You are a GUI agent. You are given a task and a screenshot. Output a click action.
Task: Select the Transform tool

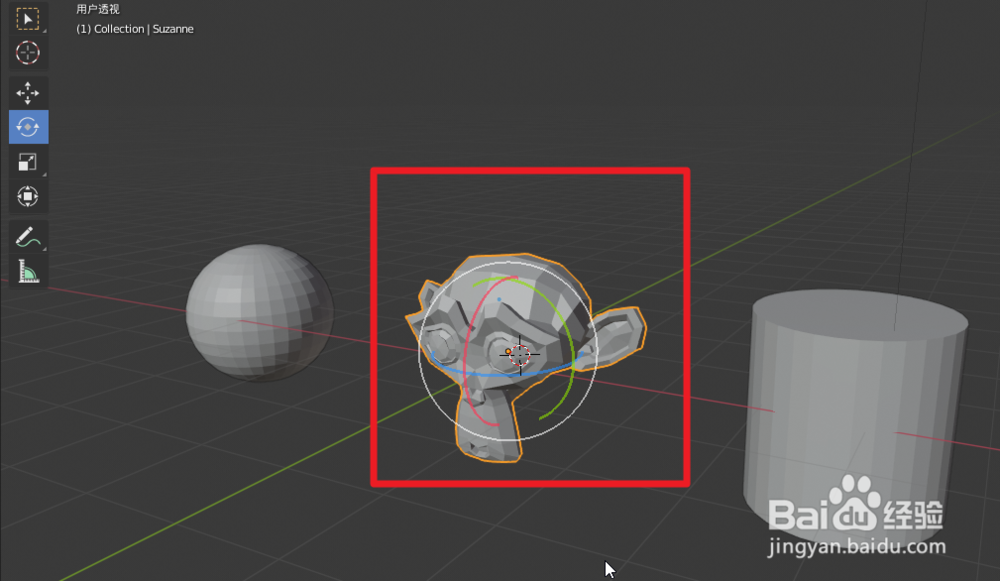tap(27, 196)
